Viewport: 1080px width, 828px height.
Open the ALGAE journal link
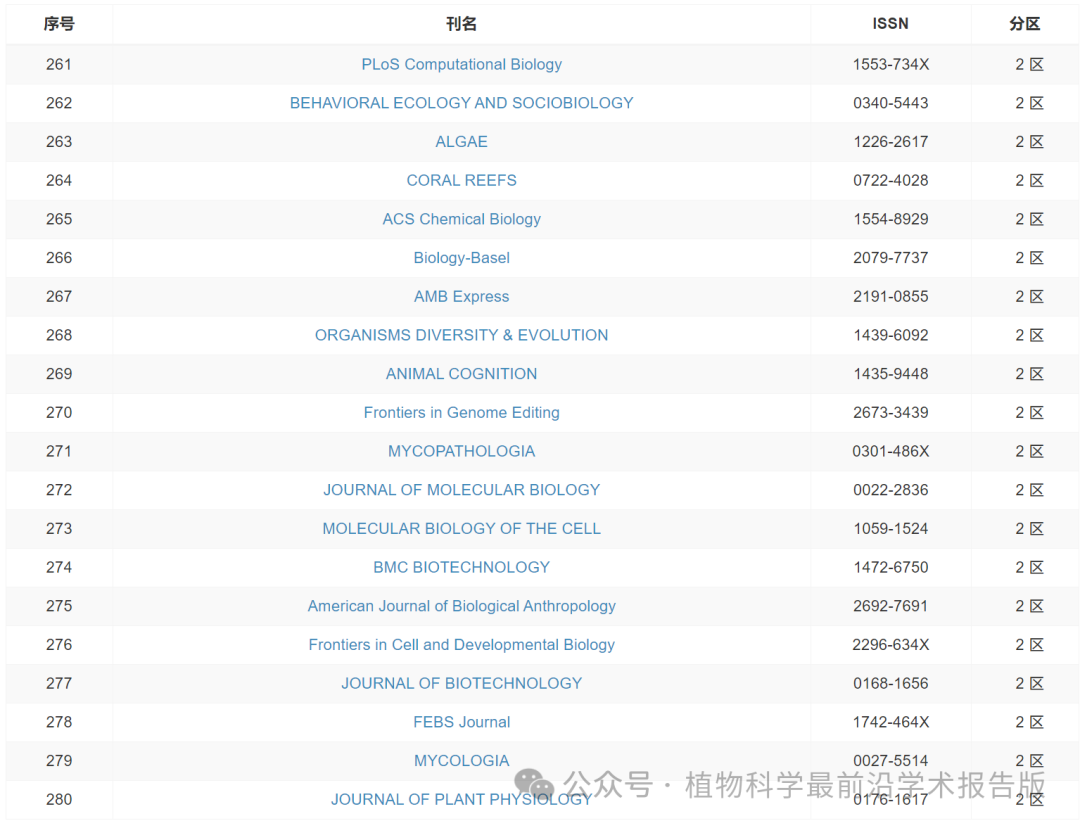[x=461, y=142]
